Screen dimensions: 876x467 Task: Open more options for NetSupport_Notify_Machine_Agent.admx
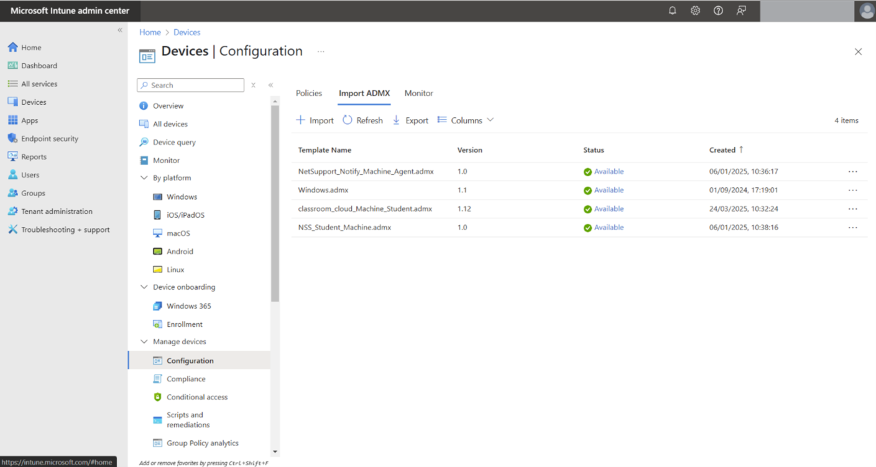(853, 171)
